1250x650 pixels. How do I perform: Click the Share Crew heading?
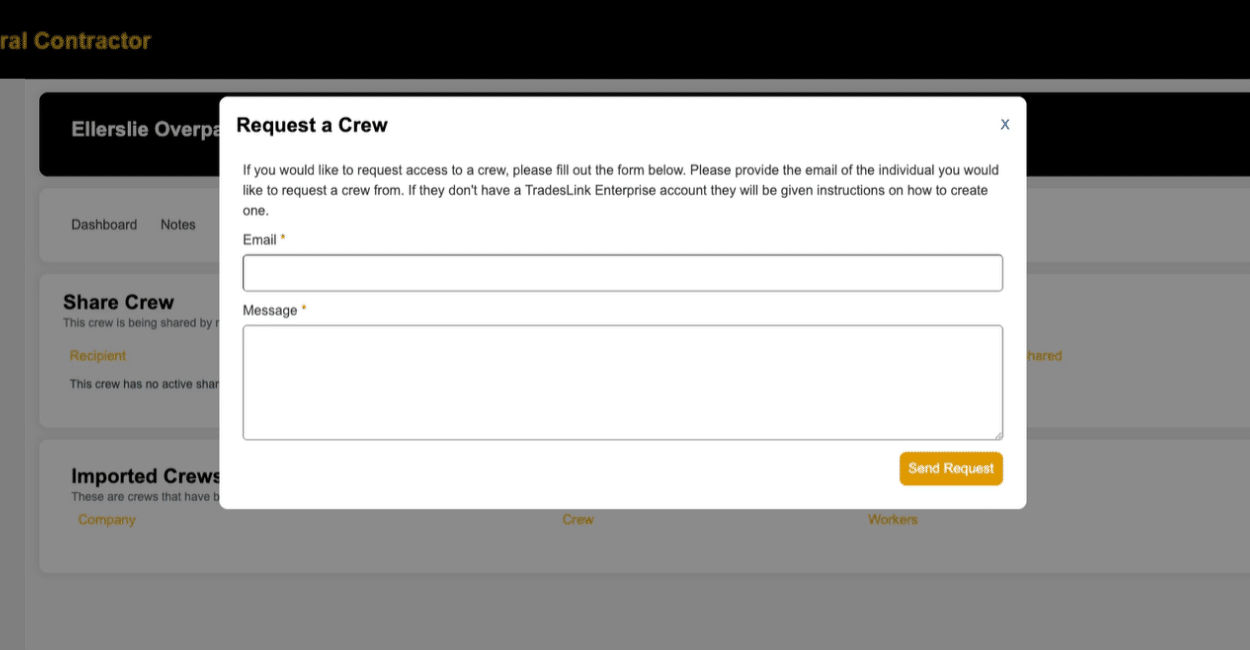click(119, 302)
